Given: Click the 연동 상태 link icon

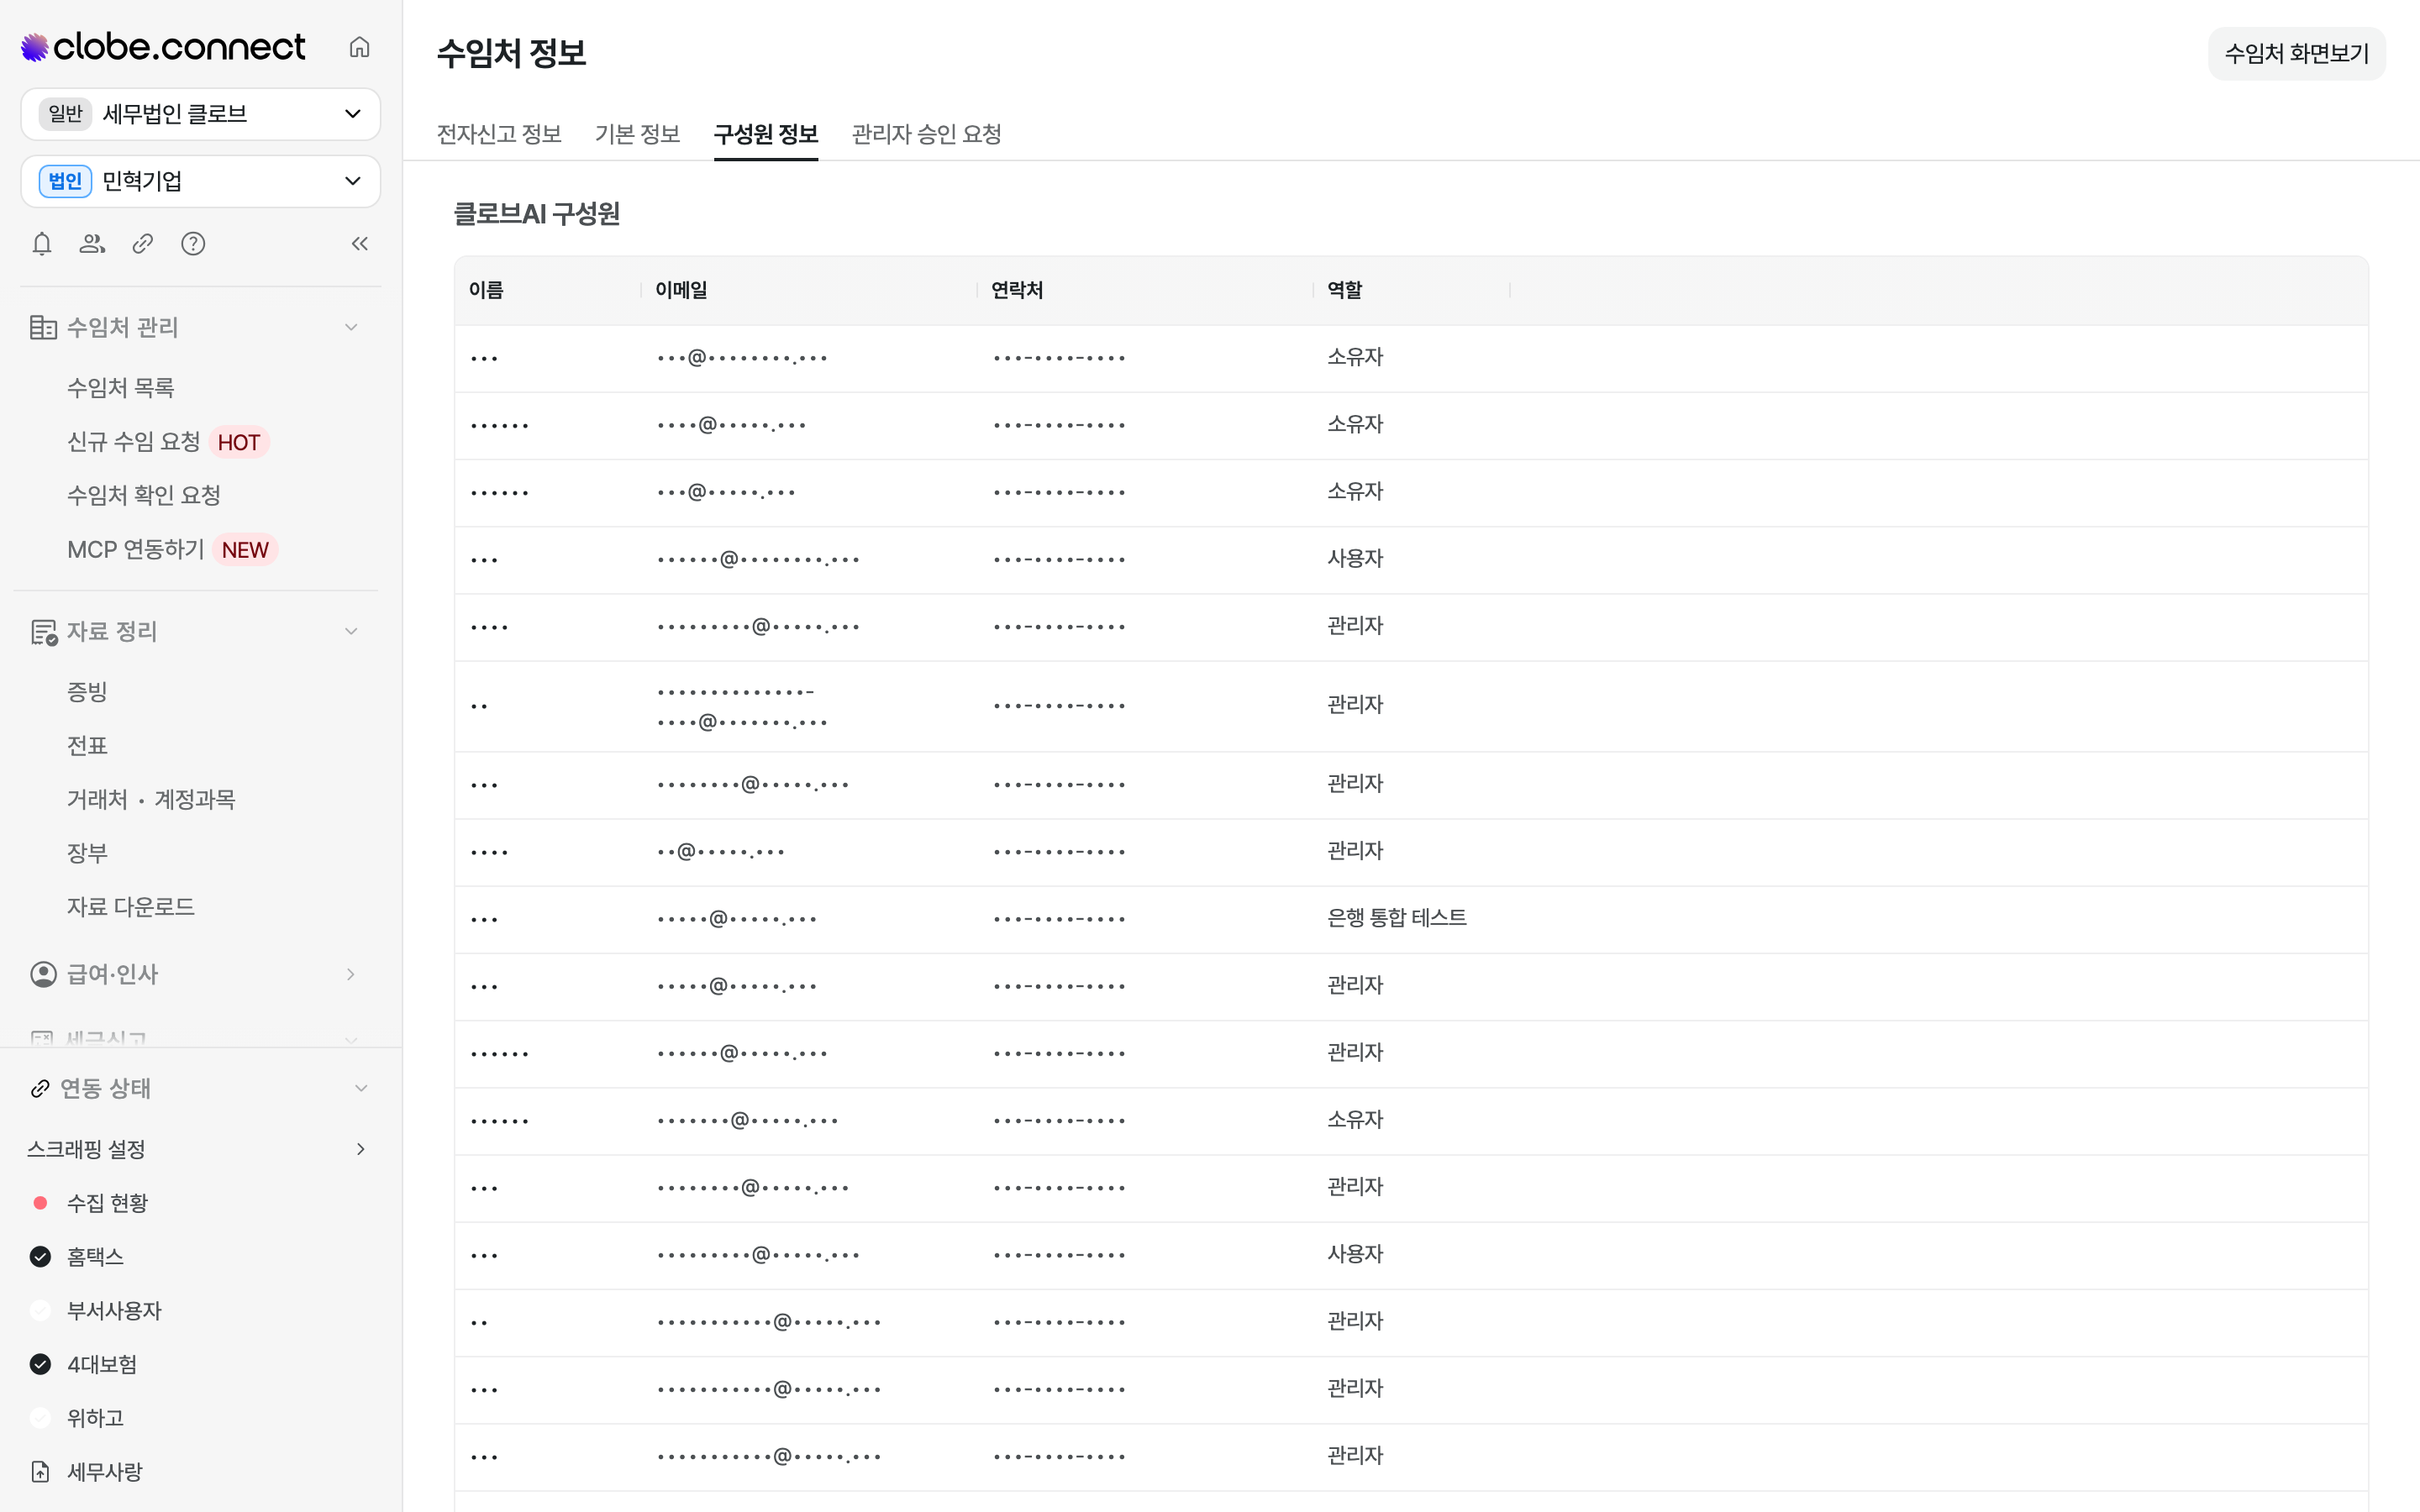Looking at the screenshot, I should (x=40, y=1088).
